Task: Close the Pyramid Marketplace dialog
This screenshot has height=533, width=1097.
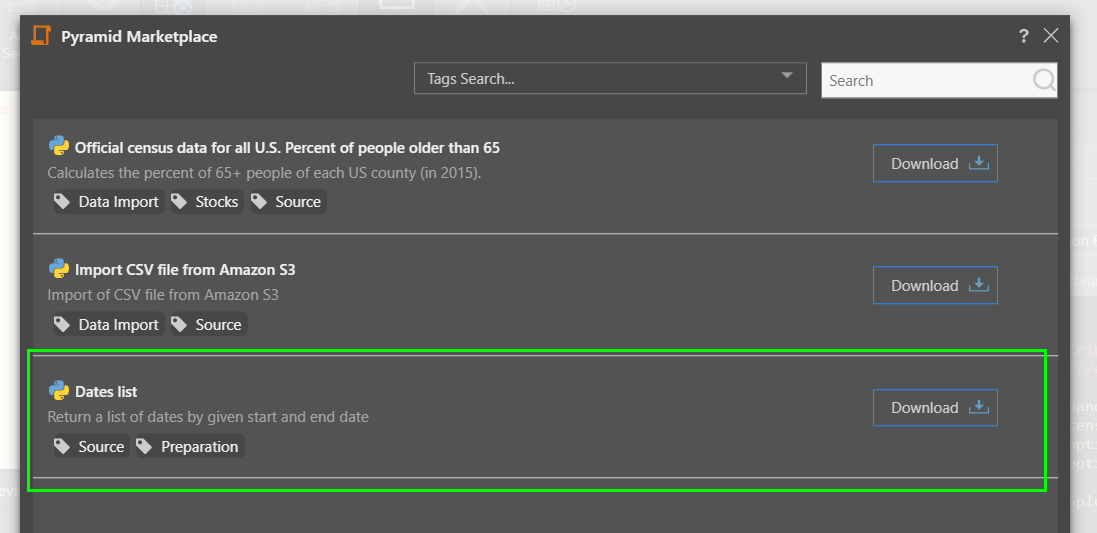Action: [x=1050, y=36]
